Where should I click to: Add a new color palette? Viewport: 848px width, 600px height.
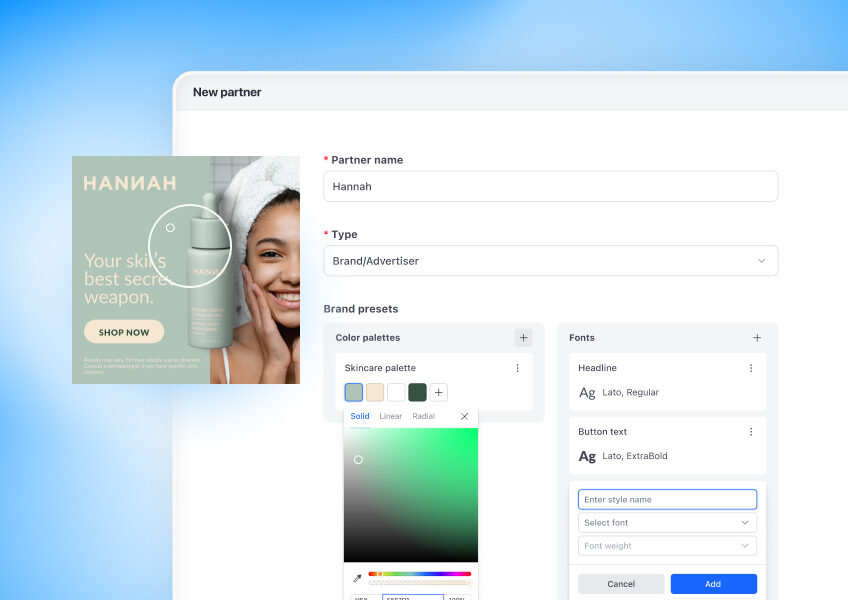523,338
